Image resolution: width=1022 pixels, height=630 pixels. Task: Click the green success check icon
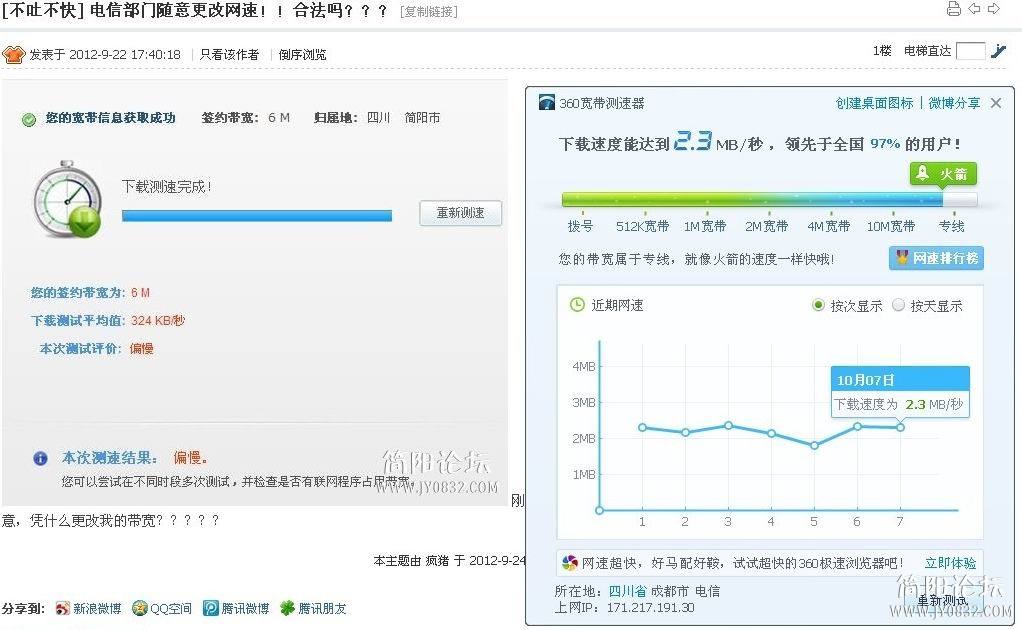coord(29,119)
